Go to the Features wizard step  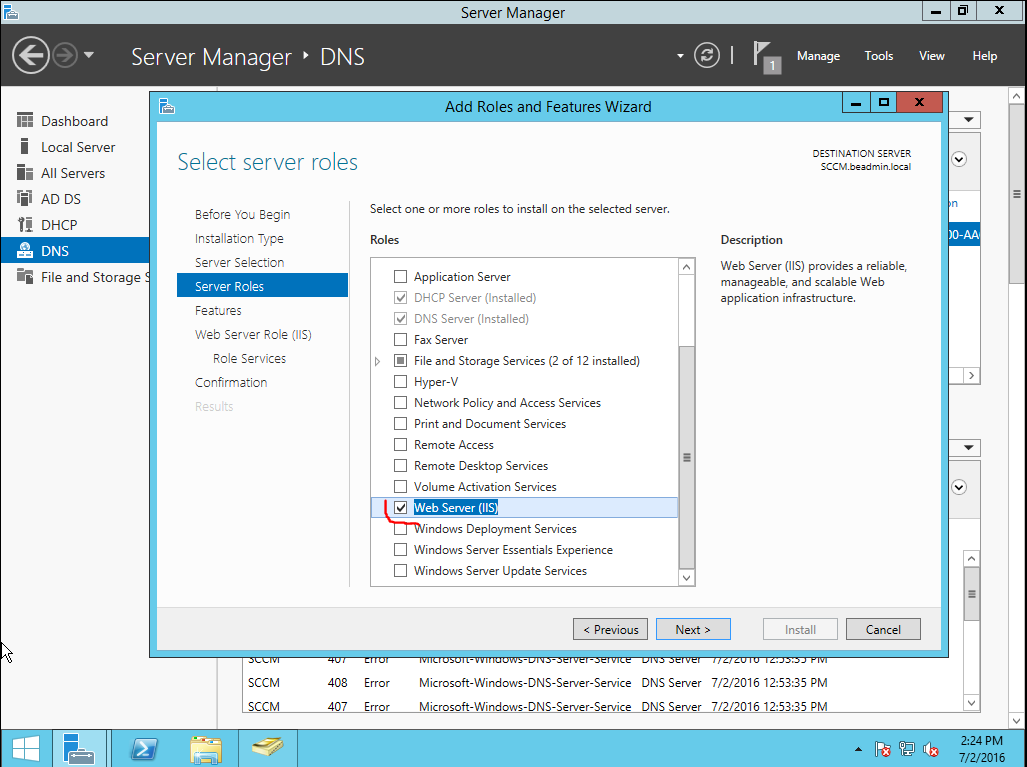218,310
